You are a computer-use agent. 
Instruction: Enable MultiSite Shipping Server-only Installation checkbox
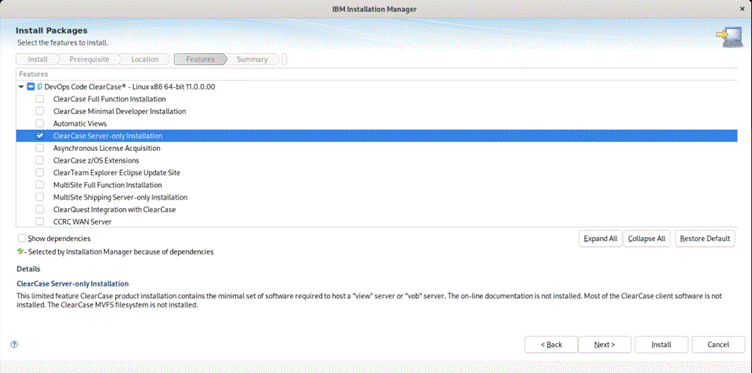[x=40, y=197]
